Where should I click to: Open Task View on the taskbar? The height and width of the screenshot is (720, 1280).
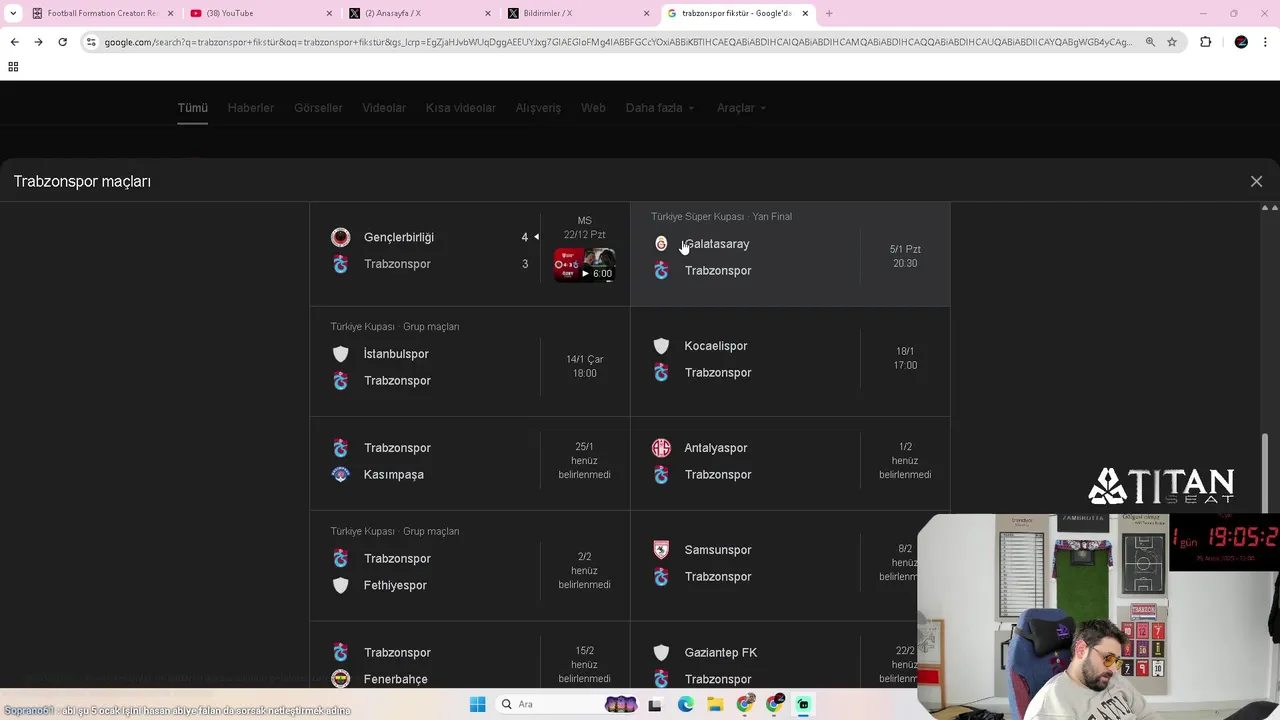click(655, 704)
